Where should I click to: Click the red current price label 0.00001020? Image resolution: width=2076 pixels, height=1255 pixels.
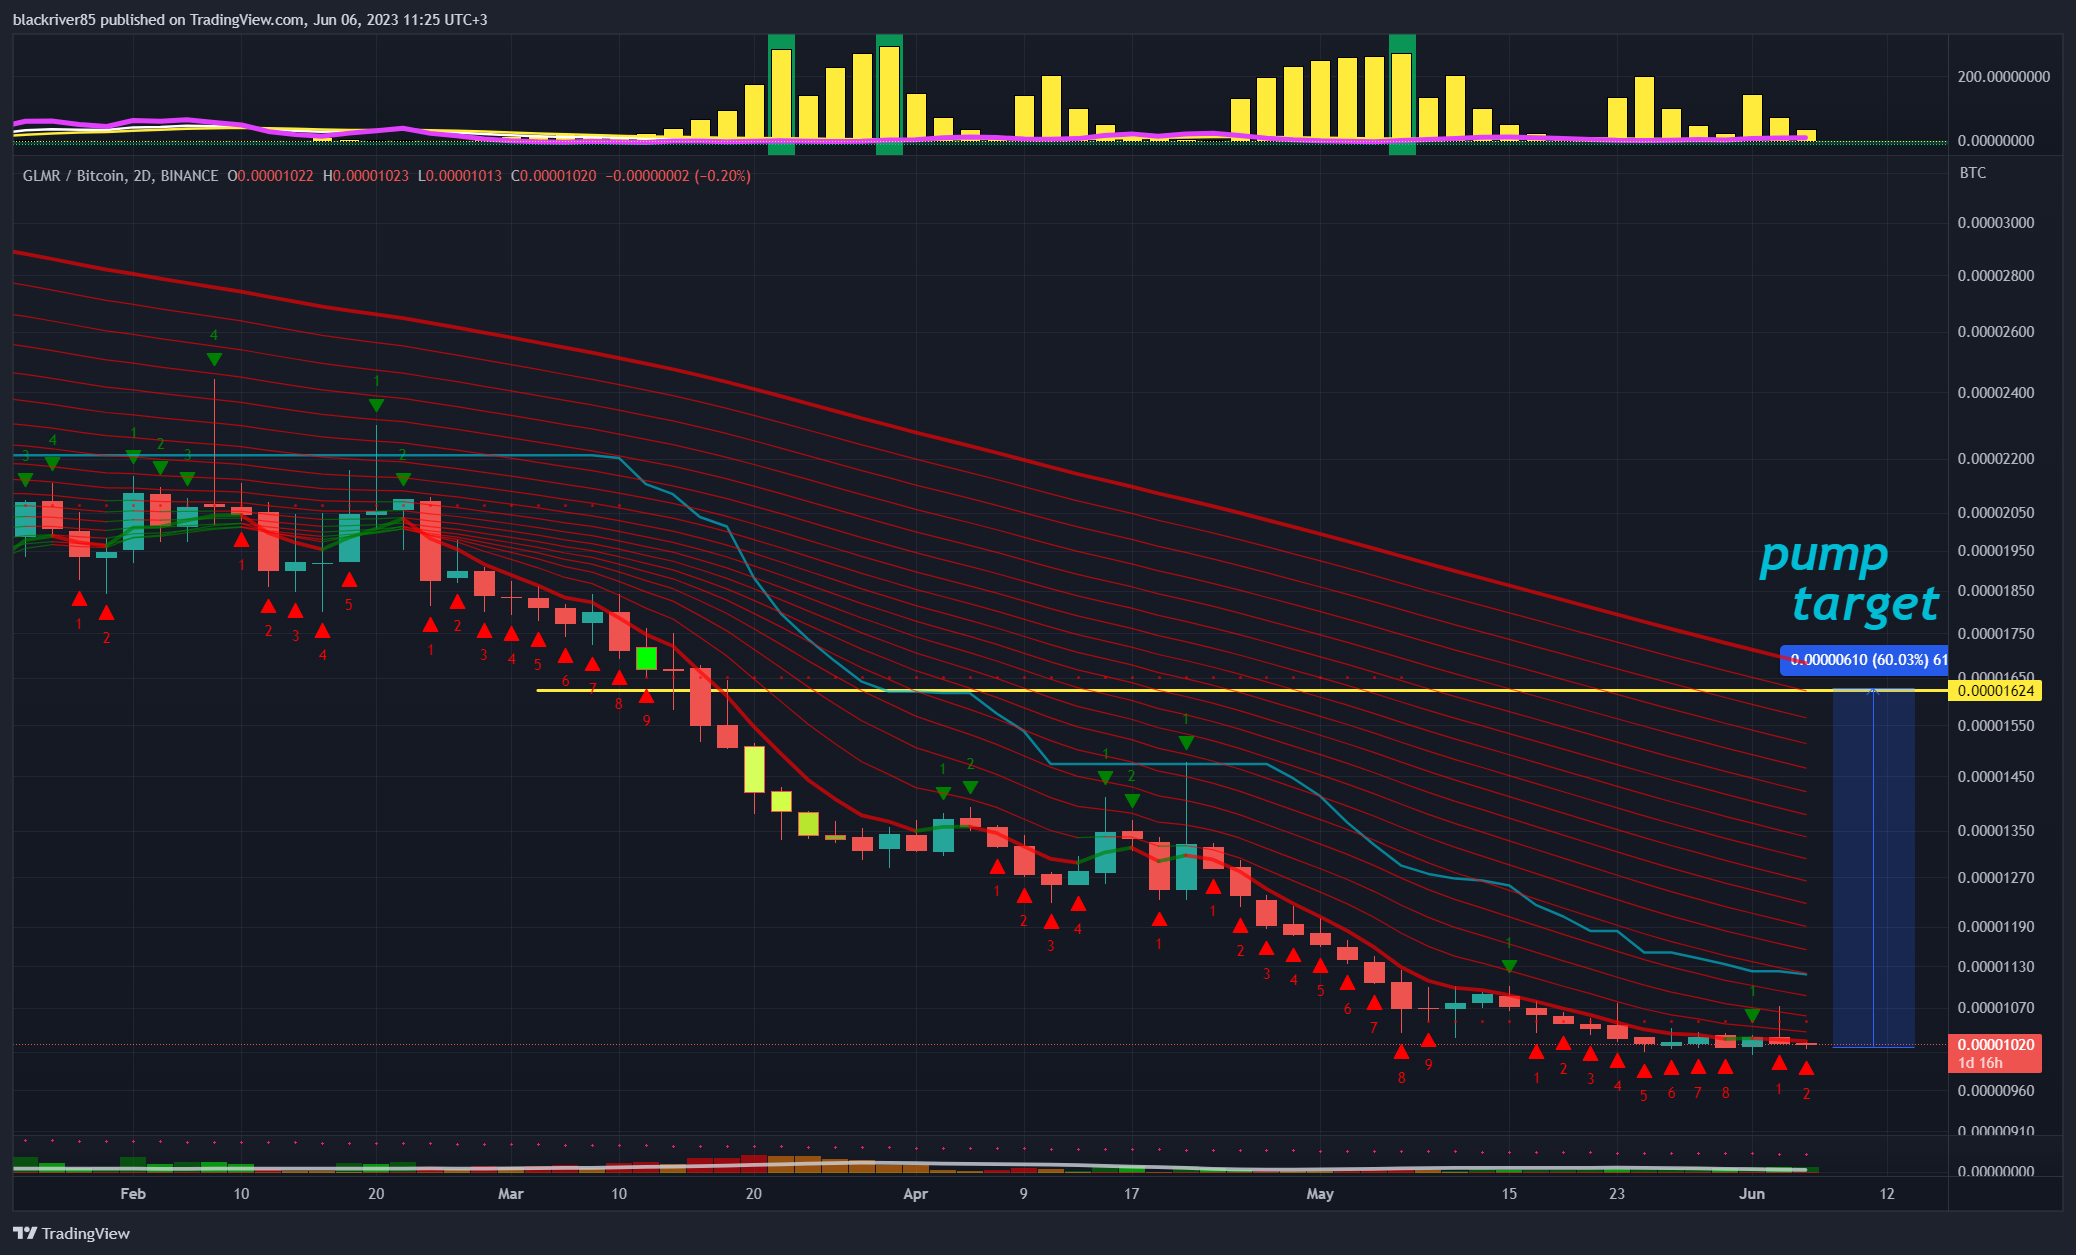click(1995, 1045)
